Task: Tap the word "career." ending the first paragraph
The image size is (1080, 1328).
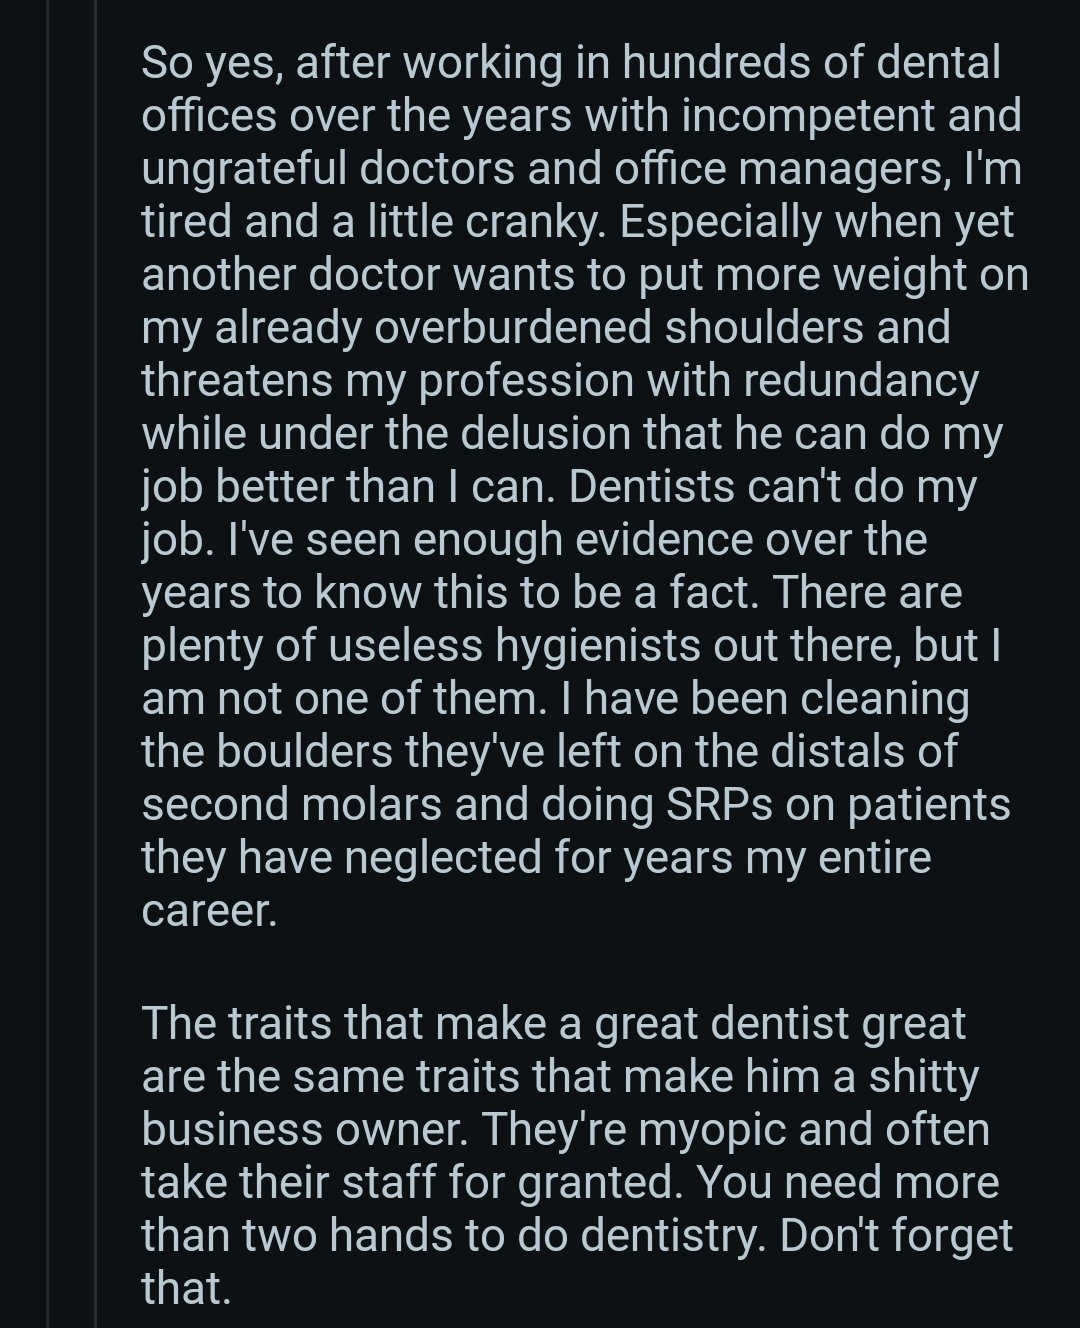Action: click(208, 911)
